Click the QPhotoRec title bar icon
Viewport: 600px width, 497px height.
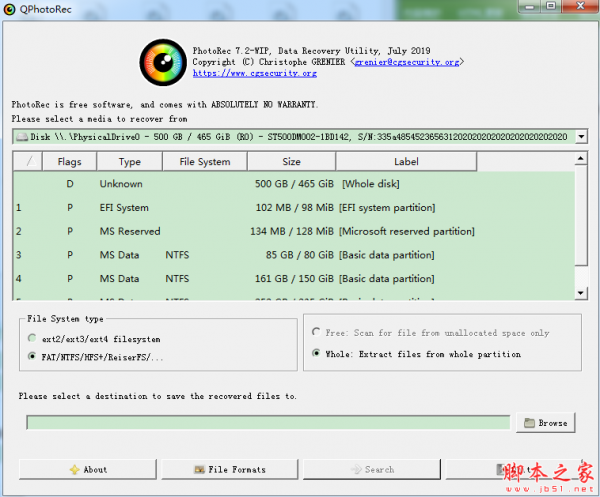(11, 10)
